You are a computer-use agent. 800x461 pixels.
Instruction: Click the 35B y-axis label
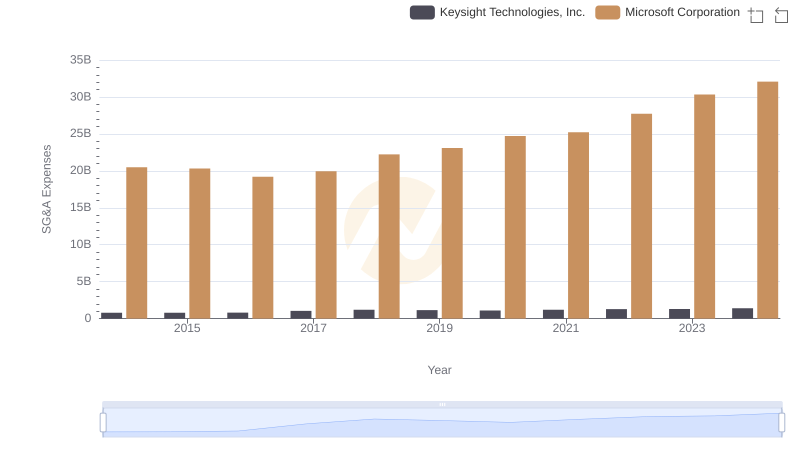[x=81, y=60]
